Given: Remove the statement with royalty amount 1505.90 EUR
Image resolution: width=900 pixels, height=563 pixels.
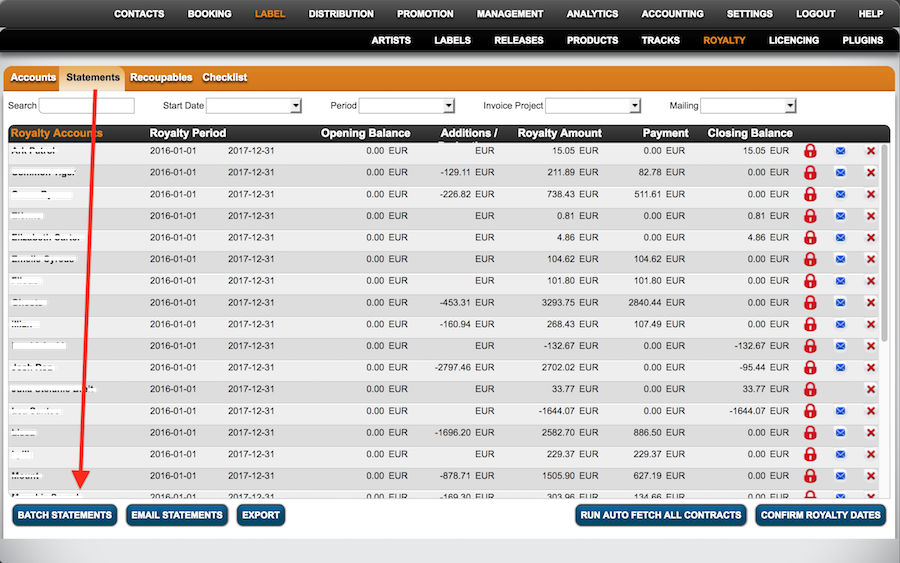Looking at the screenshot, I should 871,476.
